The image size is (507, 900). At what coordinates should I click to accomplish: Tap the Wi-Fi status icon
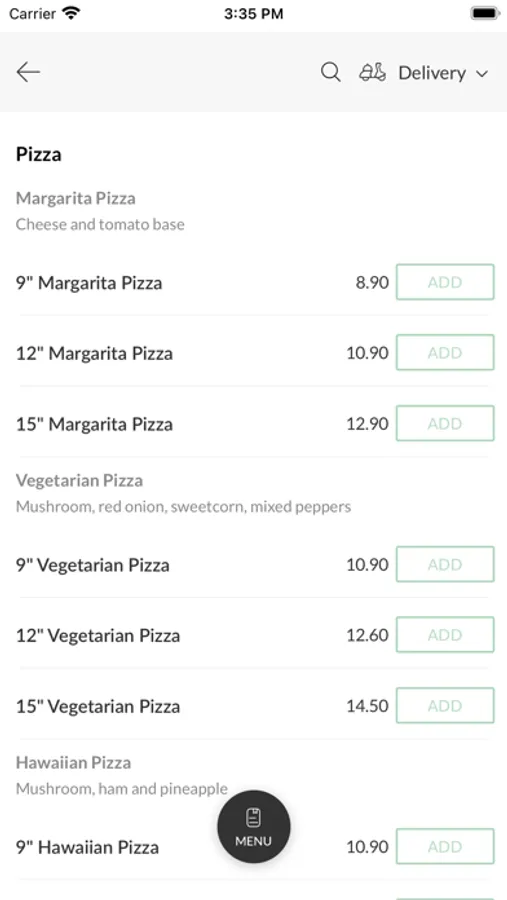72,13
